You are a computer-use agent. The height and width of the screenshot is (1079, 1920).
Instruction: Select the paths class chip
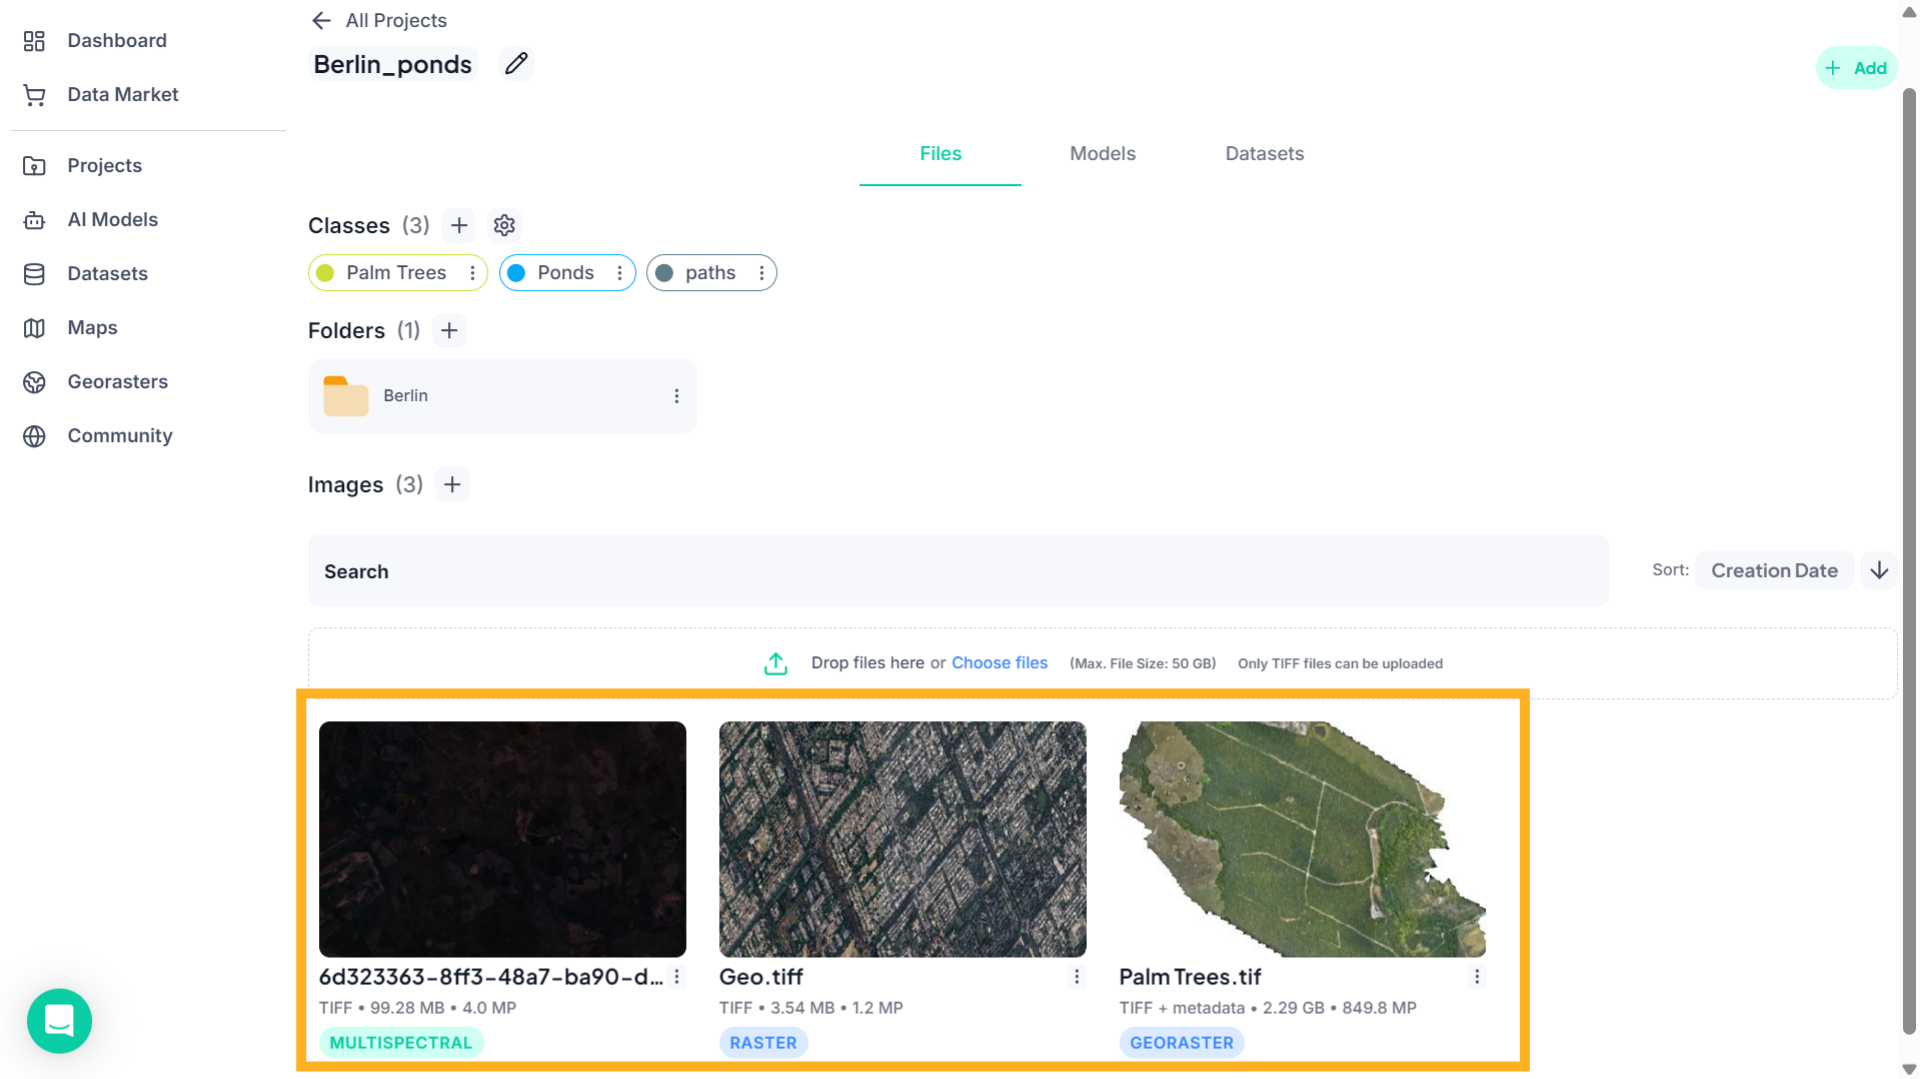tap(711, 273)
